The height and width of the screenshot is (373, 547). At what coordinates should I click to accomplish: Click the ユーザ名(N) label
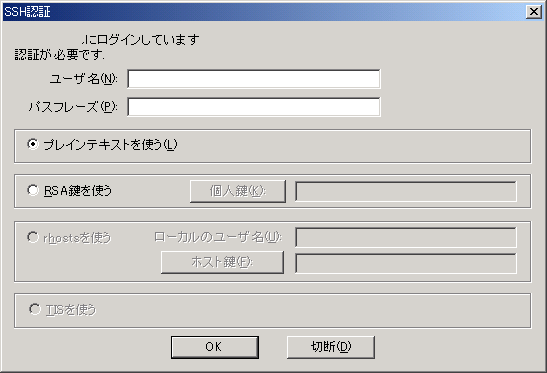[83, 79]
